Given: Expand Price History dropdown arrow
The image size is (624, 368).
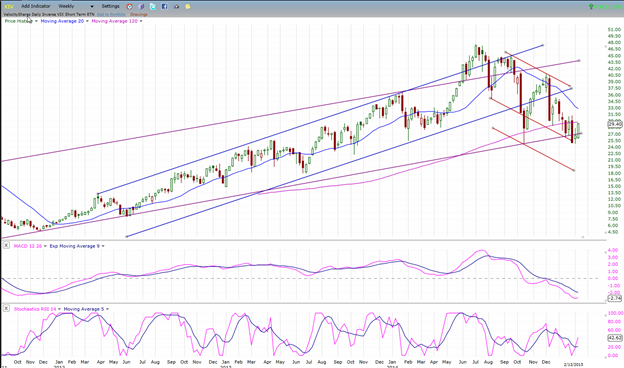Looking at the screenshot, I should [x=36, y=21].
